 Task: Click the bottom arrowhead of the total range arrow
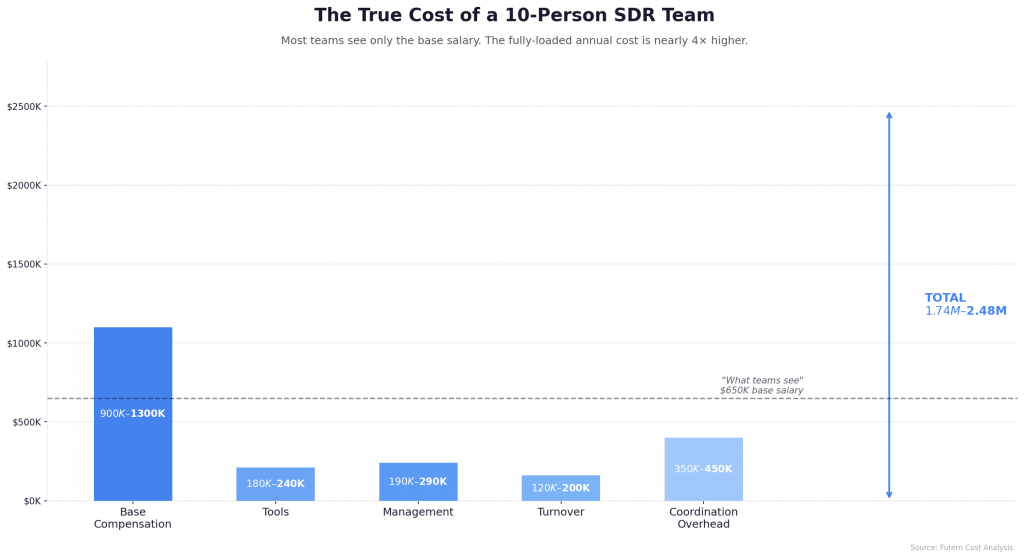coord(889,494)
